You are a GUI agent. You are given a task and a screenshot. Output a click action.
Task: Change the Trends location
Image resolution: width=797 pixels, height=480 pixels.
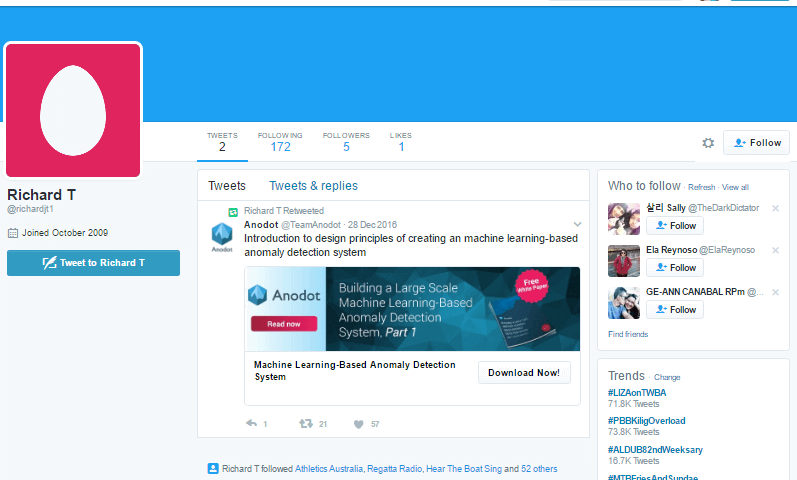[667, 377]
